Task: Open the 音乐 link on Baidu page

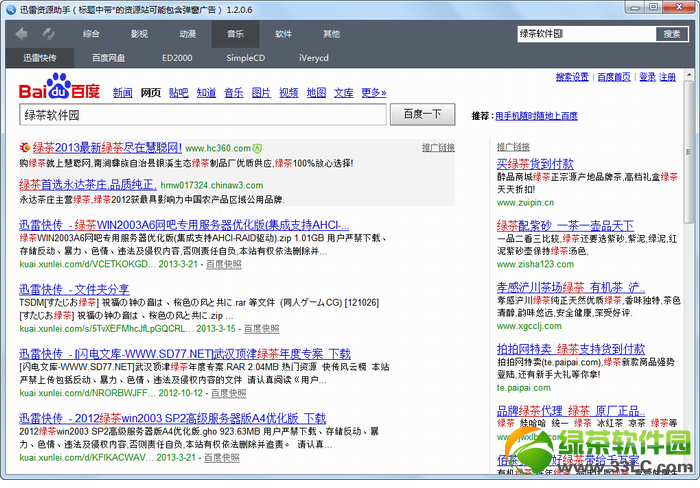Action: tap(234, 92)
